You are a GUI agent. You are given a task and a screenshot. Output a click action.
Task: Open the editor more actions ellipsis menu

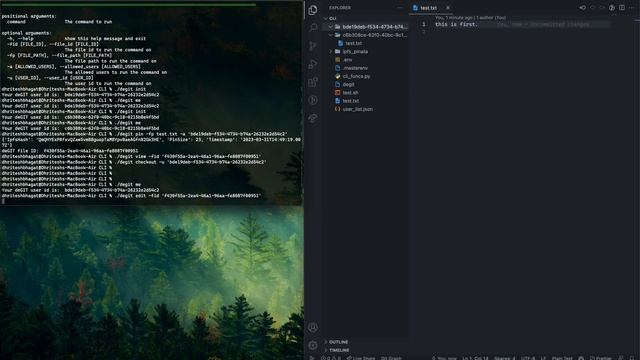pos(631,7)
